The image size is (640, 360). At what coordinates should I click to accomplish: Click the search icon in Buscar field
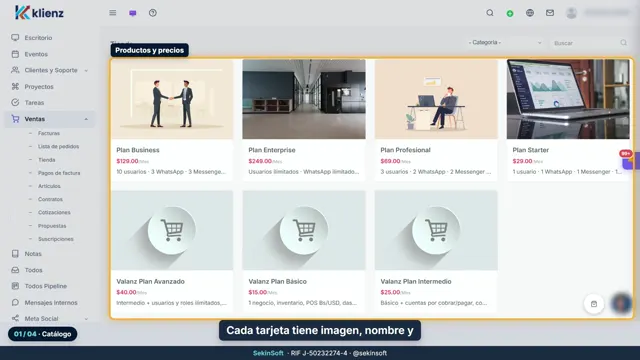point(623,42)
